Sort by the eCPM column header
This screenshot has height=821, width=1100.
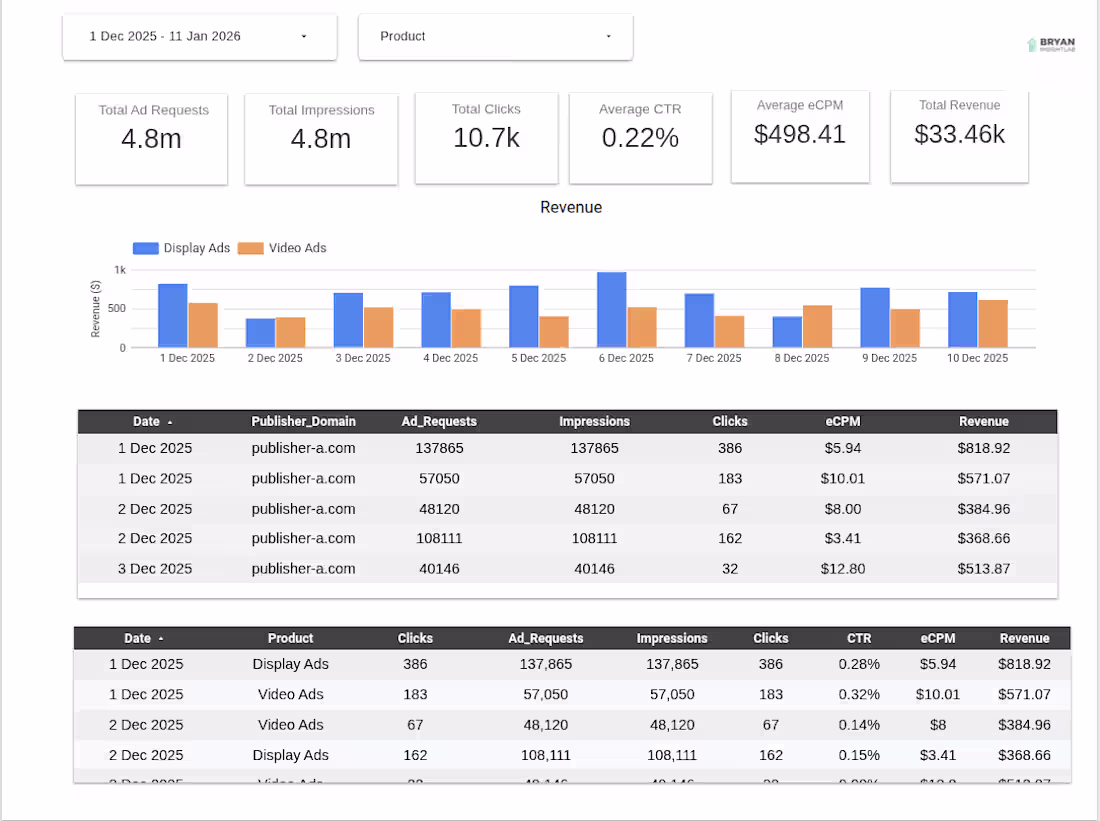pos(842,421)
